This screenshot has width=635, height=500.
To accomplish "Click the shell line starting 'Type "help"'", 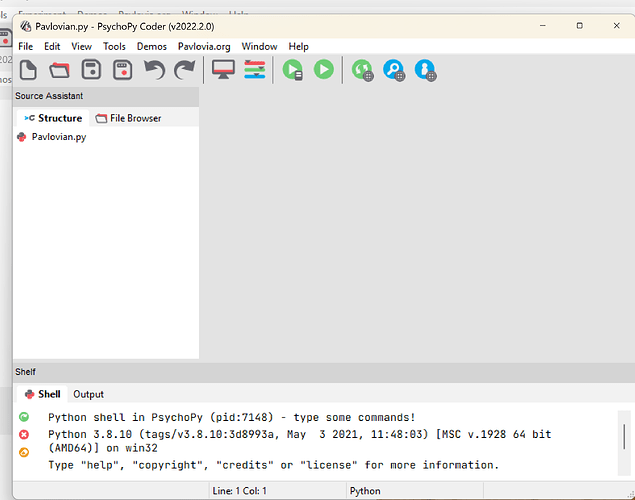I will tap(273, 465).
